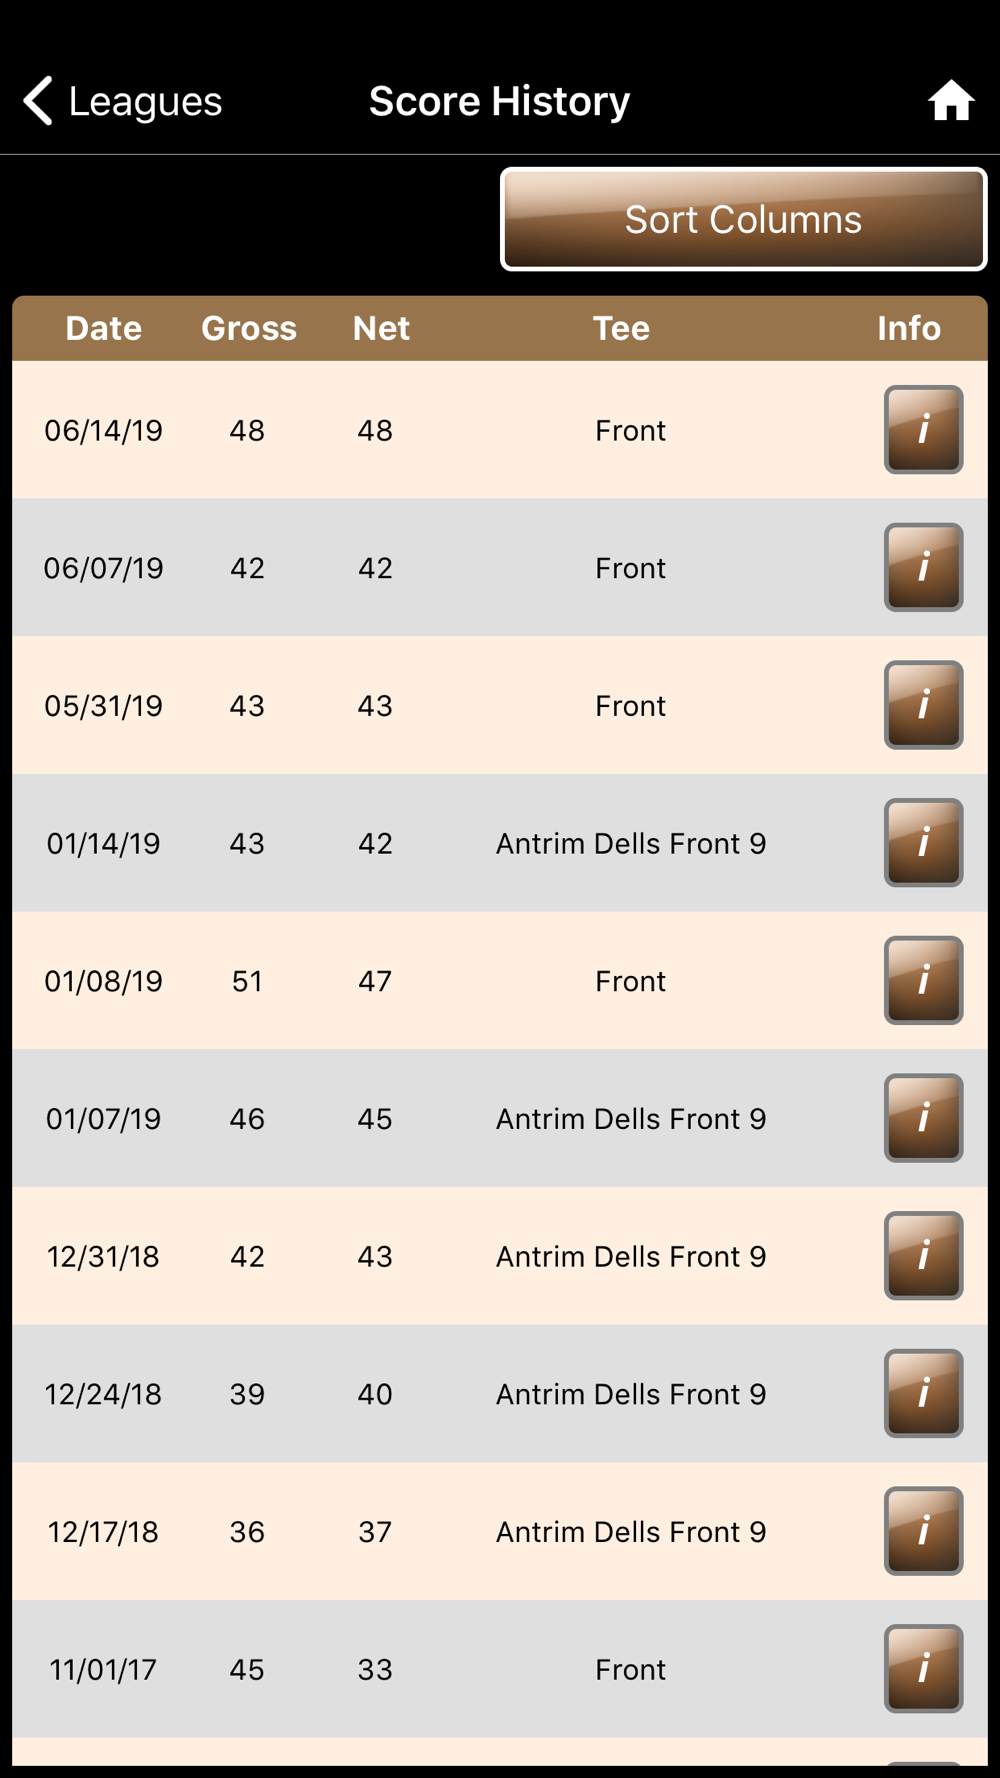
Task: Open info for 11/01/17 round
Action: 923,1669
